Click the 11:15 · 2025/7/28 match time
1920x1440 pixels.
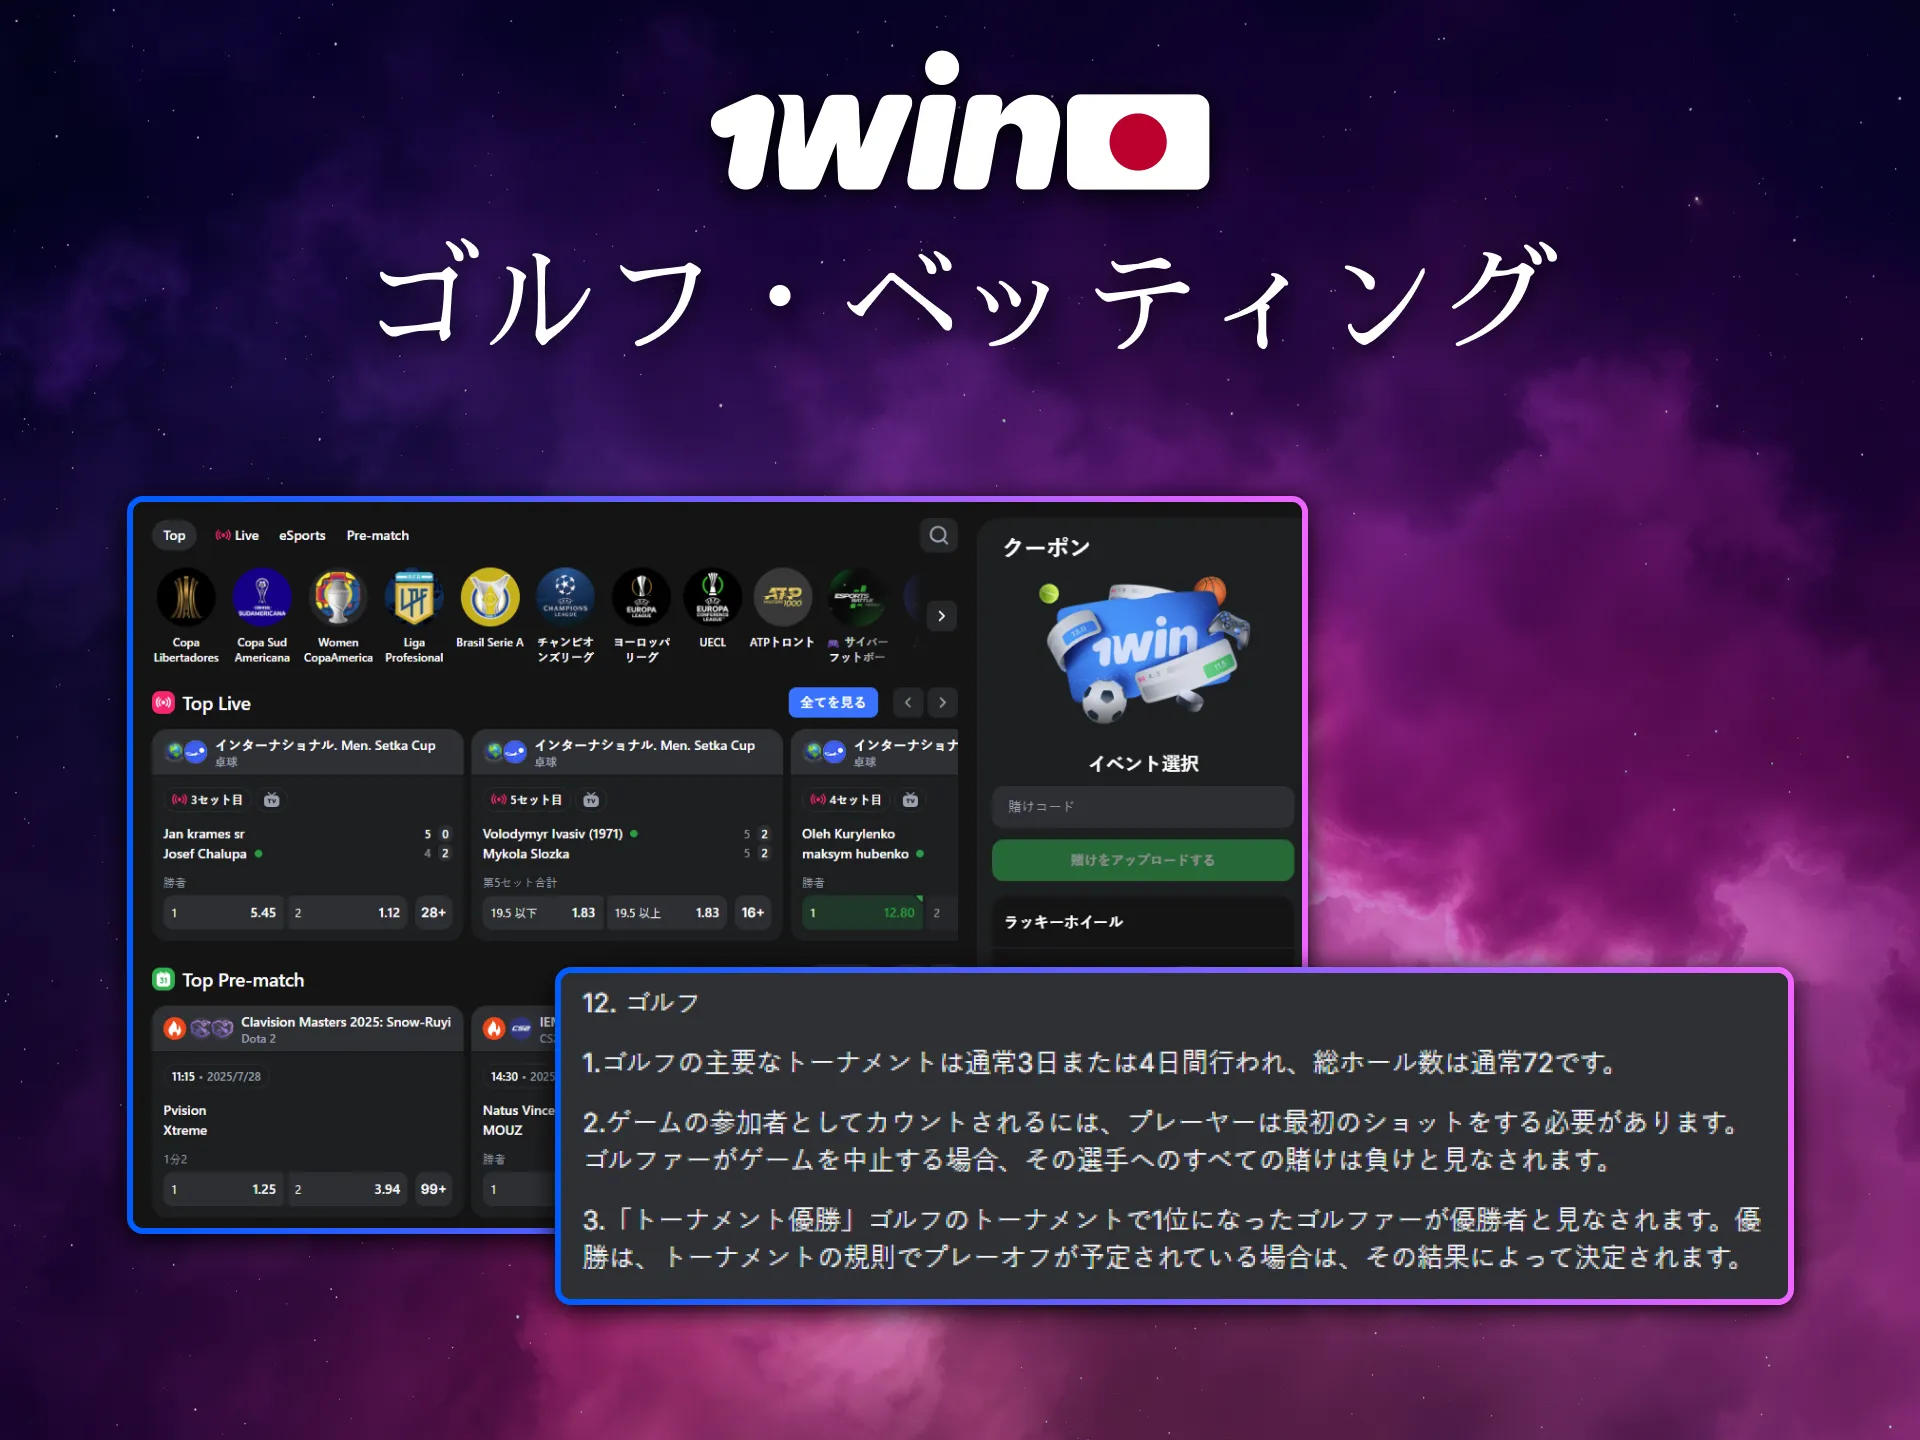click(x=216, y=1077)
